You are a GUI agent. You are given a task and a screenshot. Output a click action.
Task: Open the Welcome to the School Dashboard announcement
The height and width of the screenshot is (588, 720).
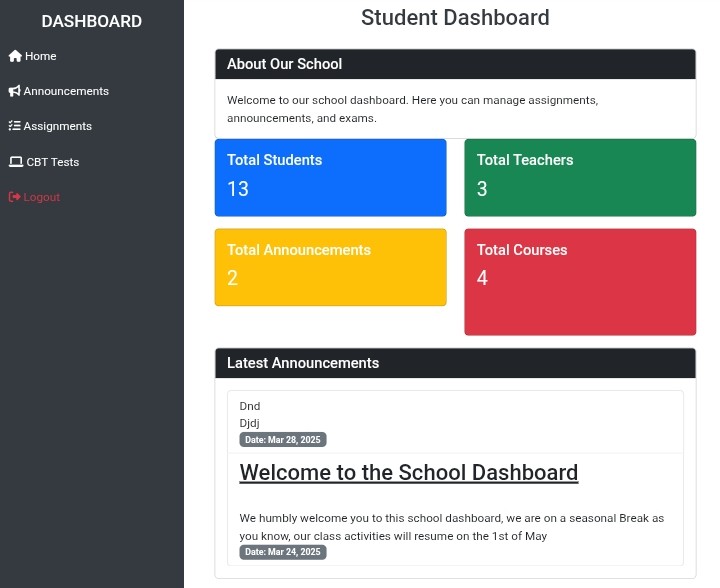409,472
